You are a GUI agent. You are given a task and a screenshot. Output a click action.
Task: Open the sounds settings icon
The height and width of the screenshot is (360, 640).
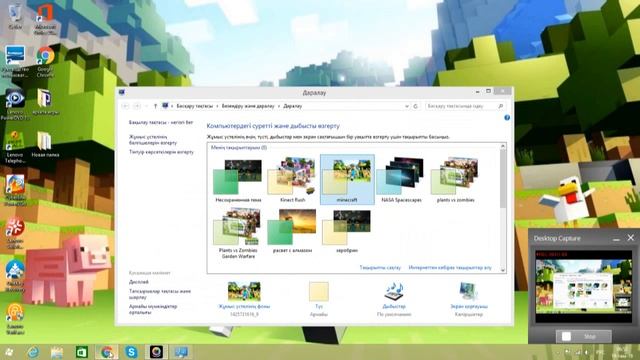point(394,291)
